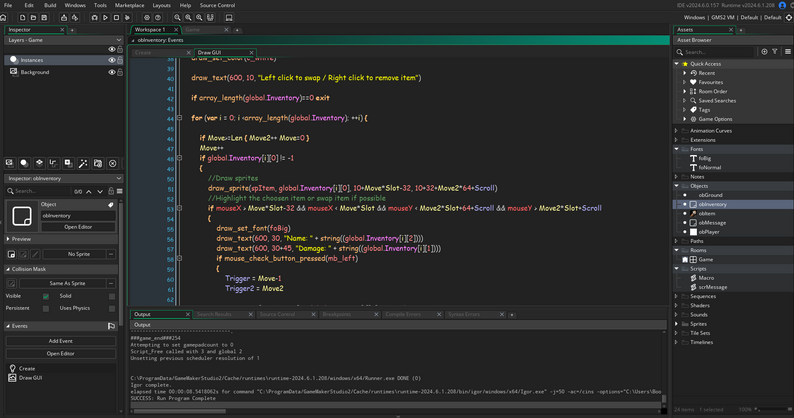794x418 pixels.
Task: Click the Add Event button
Action: tap(60, 341)
